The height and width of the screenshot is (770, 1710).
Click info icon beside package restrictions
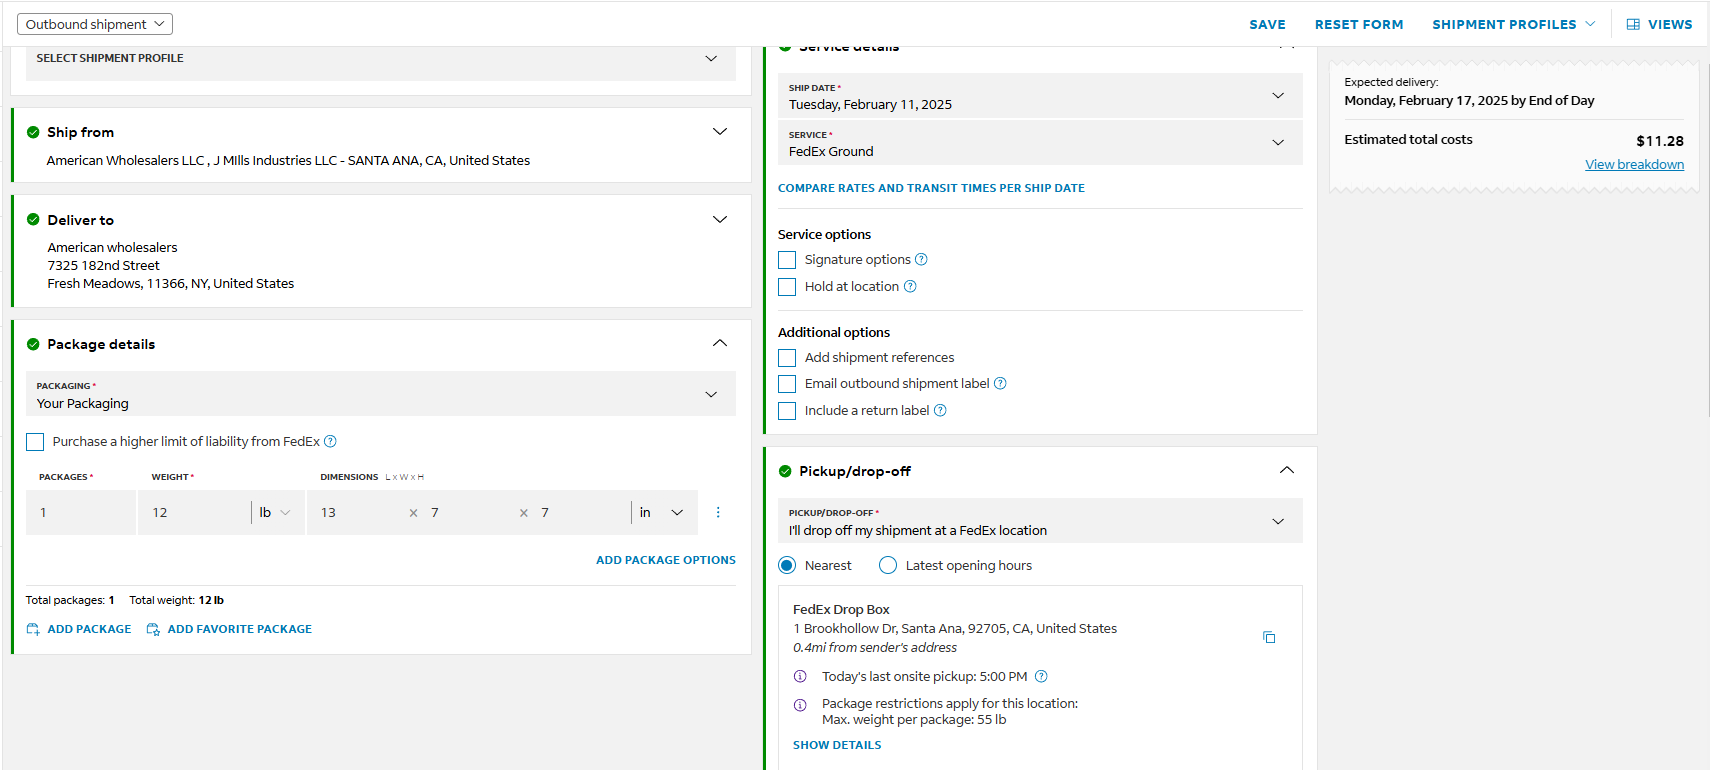800,705
